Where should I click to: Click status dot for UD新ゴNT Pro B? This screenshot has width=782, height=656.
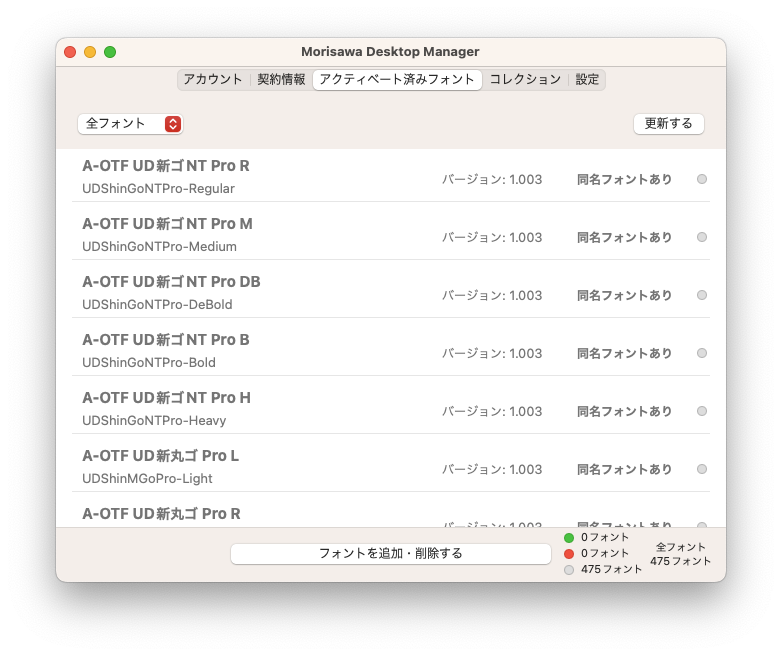click(x=702, y=353)
